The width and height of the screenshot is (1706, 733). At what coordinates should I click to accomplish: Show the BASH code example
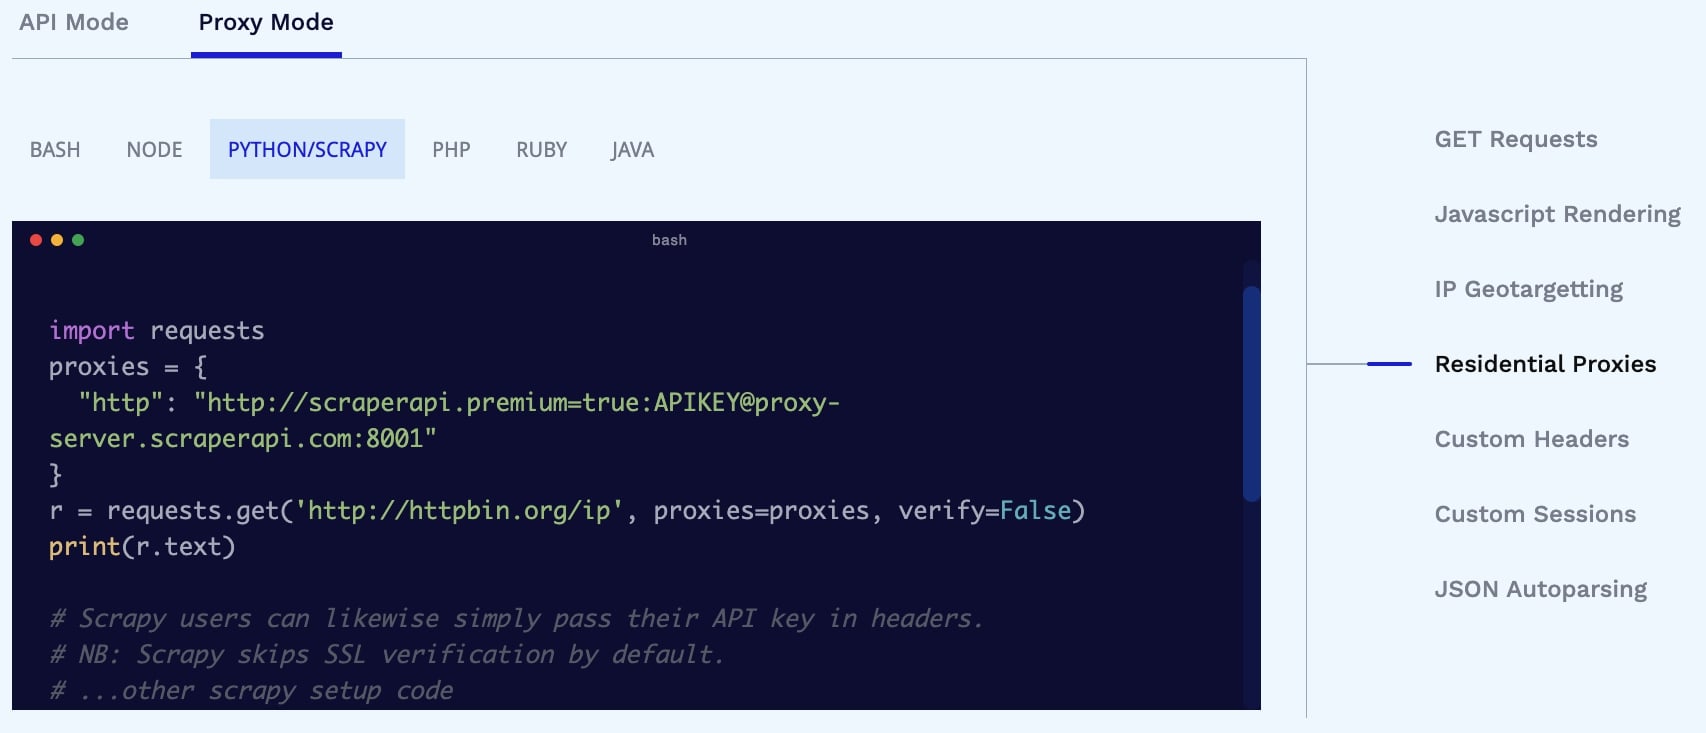click(55, 149)
